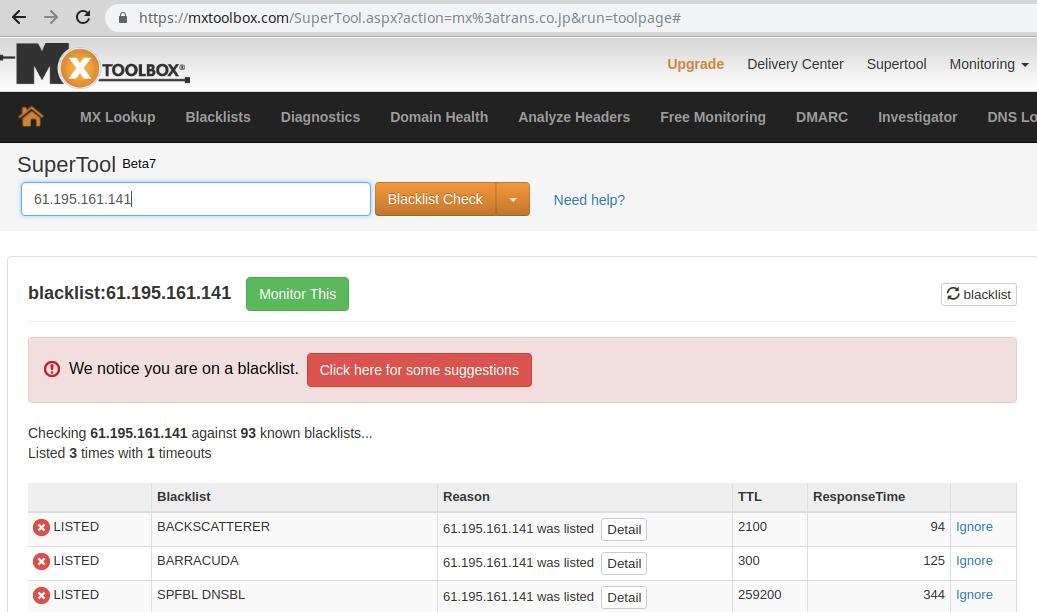Click the Reason column header

466,497
